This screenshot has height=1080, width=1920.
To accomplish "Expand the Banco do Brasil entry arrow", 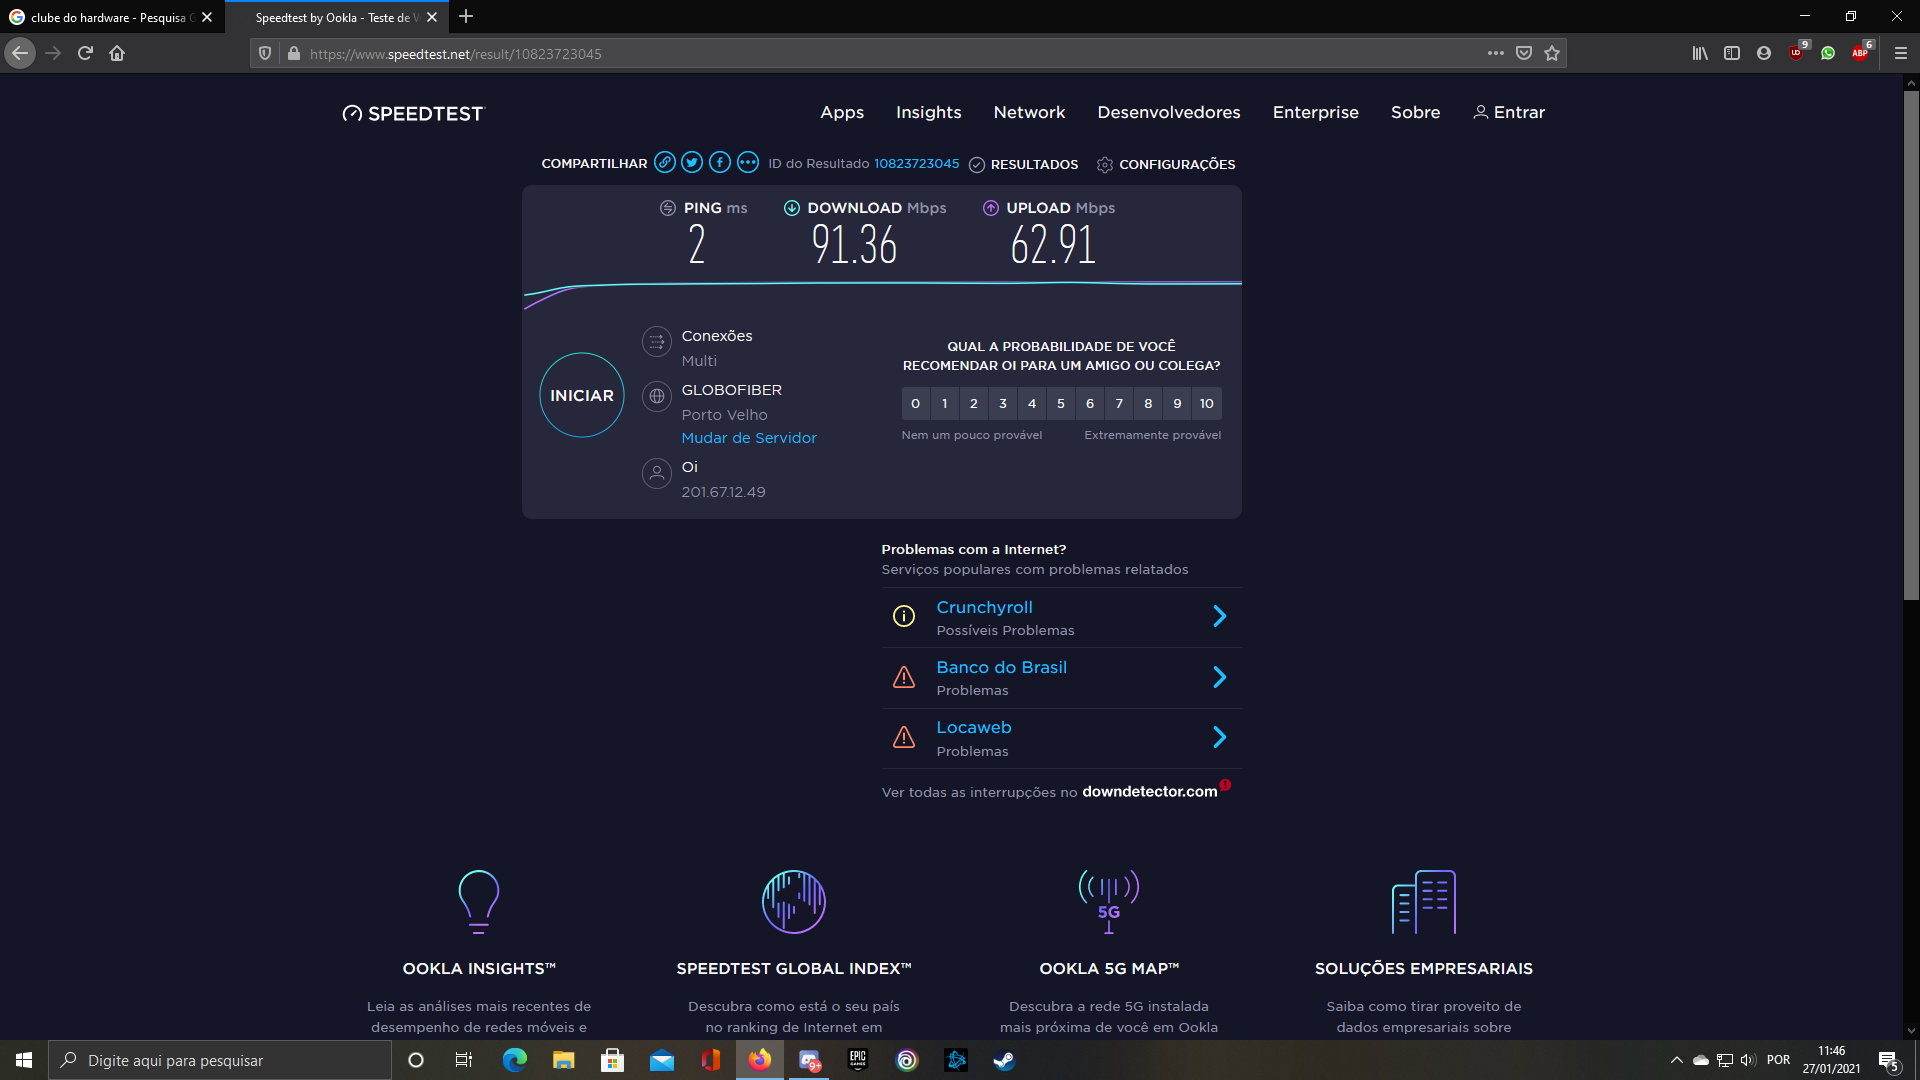I will [x=1220, y=677].
